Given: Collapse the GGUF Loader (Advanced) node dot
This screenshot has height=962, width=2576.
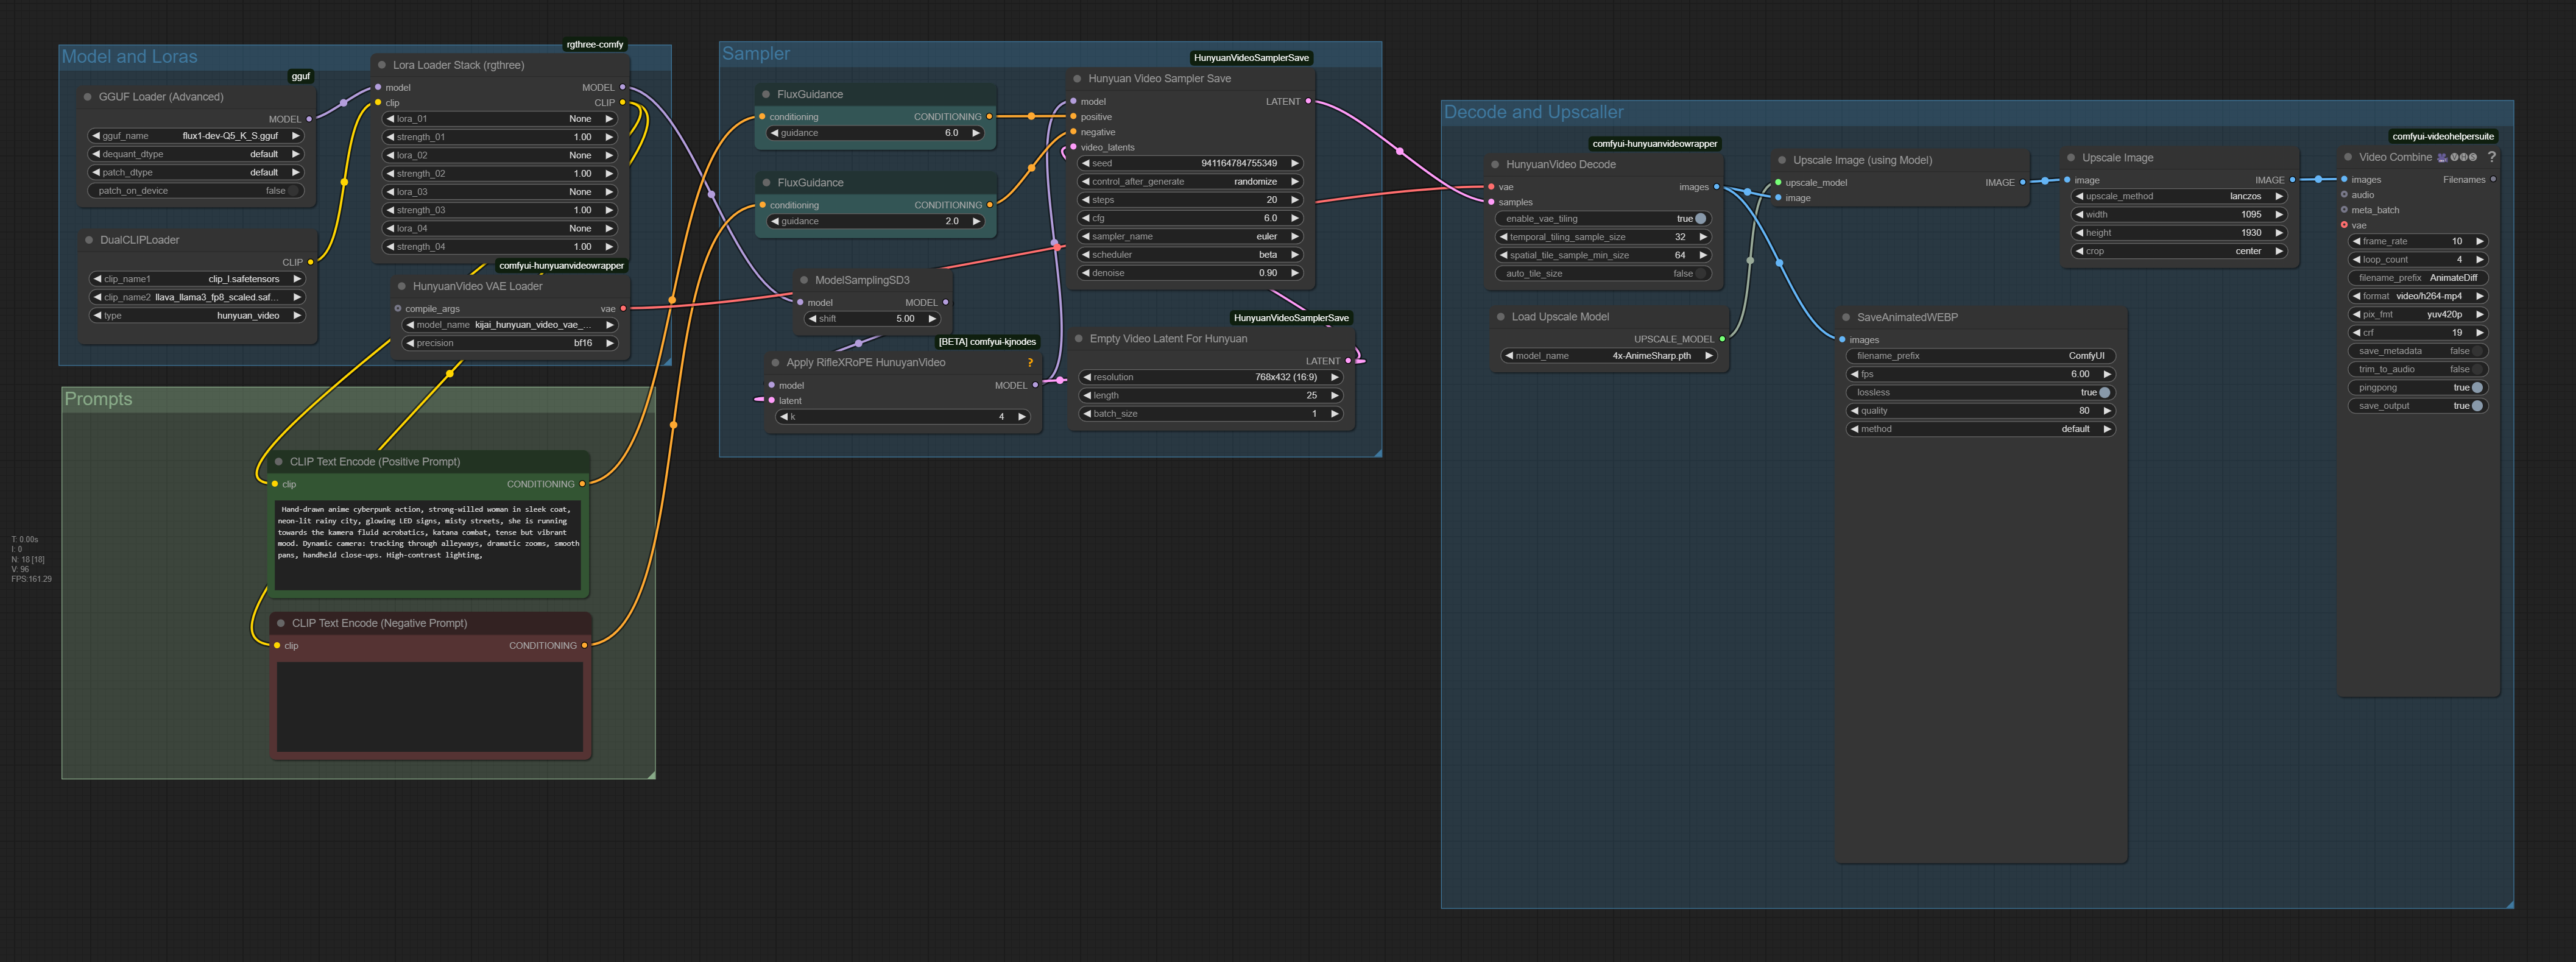Looking at the screenshot, I should (x=88, y=97).
